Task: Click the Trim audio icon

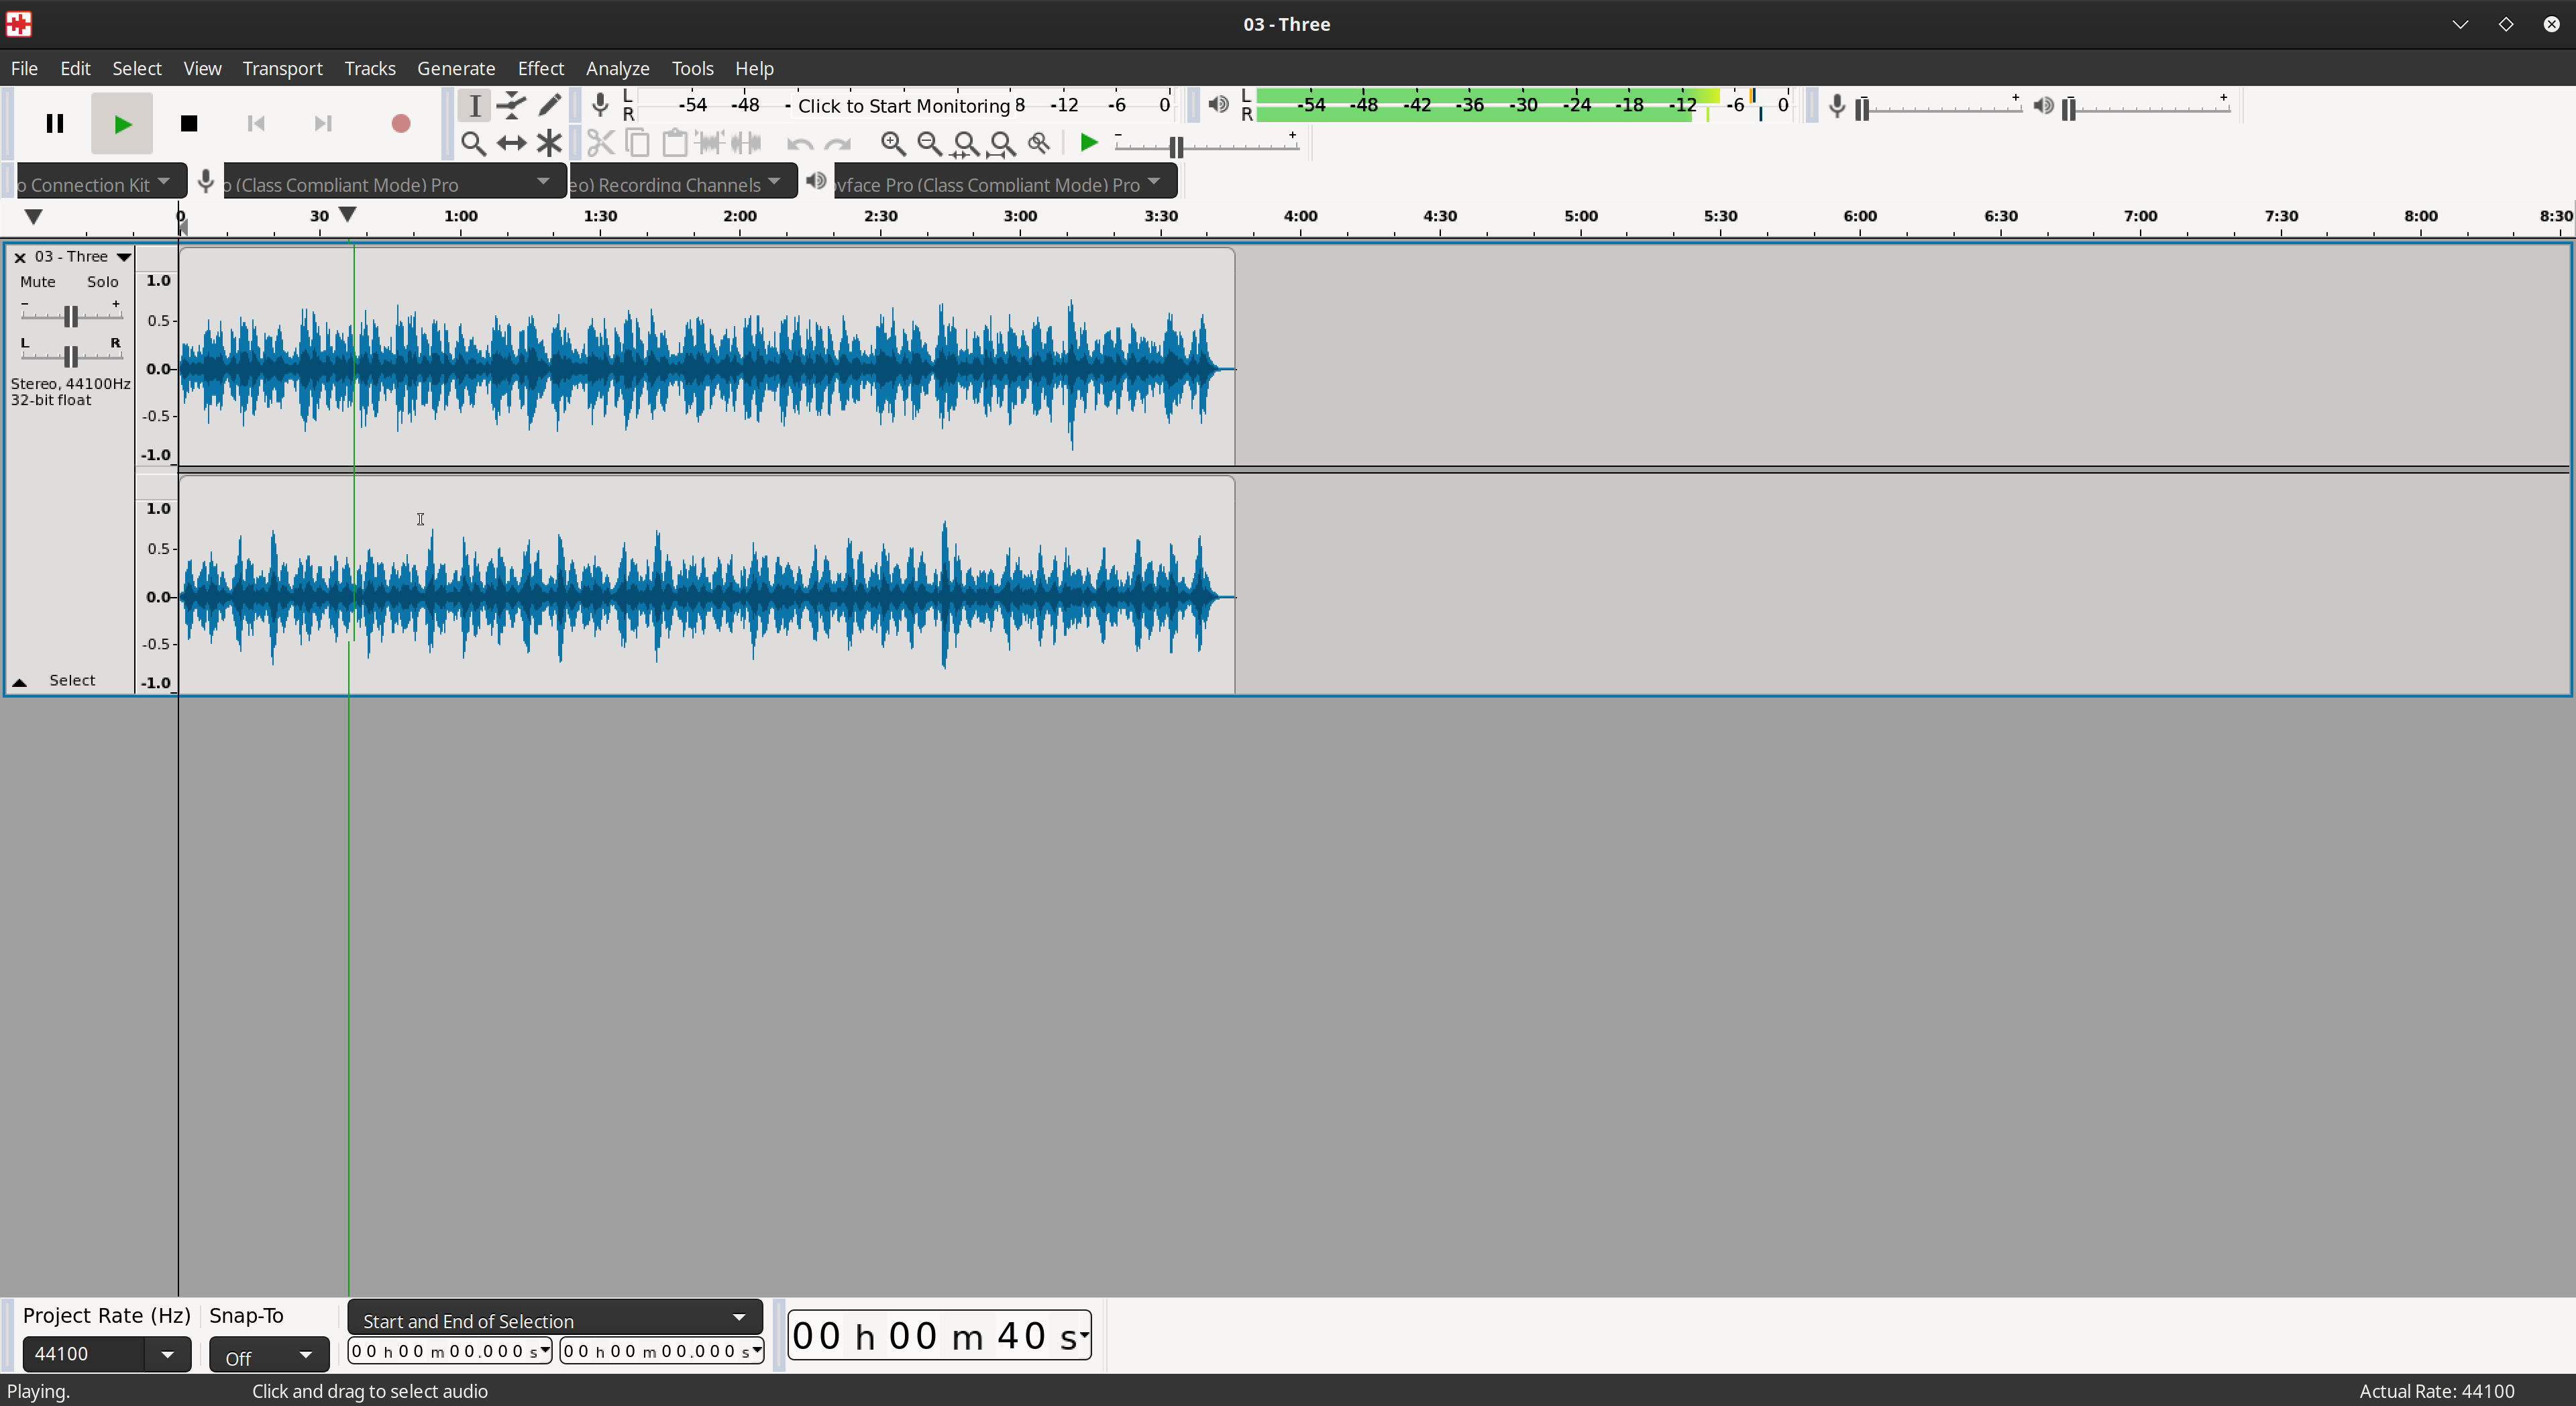Action: (x=711, y=143)
